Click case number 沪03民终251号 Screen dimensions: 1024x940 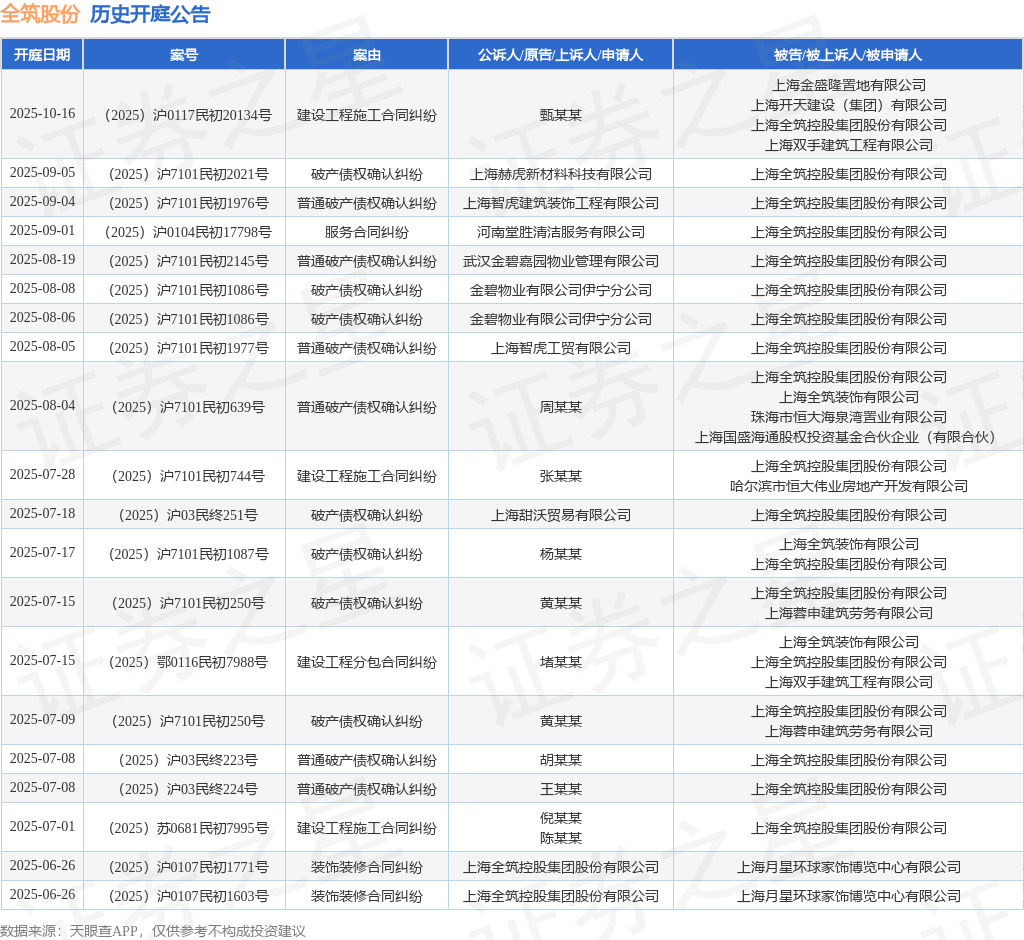(x=188, y=515)
